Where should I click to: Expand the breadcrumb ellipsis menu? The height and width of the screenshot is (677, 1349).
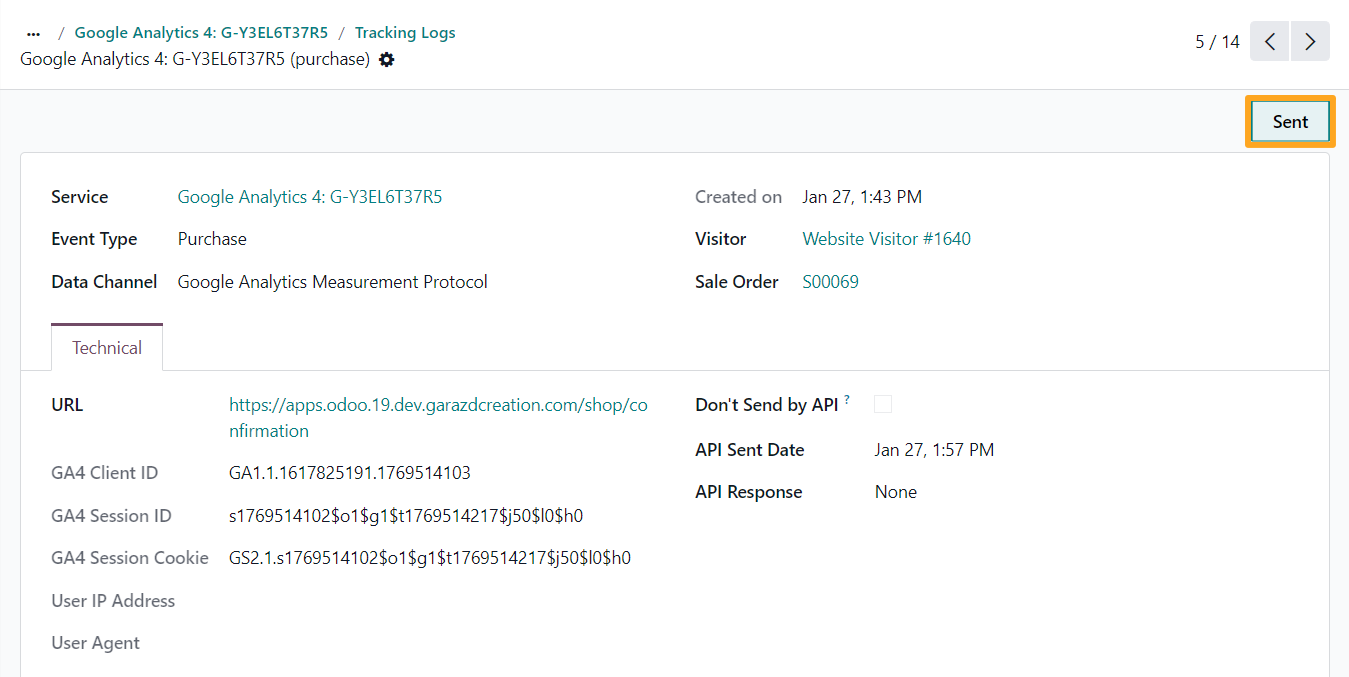pos(34,33)
